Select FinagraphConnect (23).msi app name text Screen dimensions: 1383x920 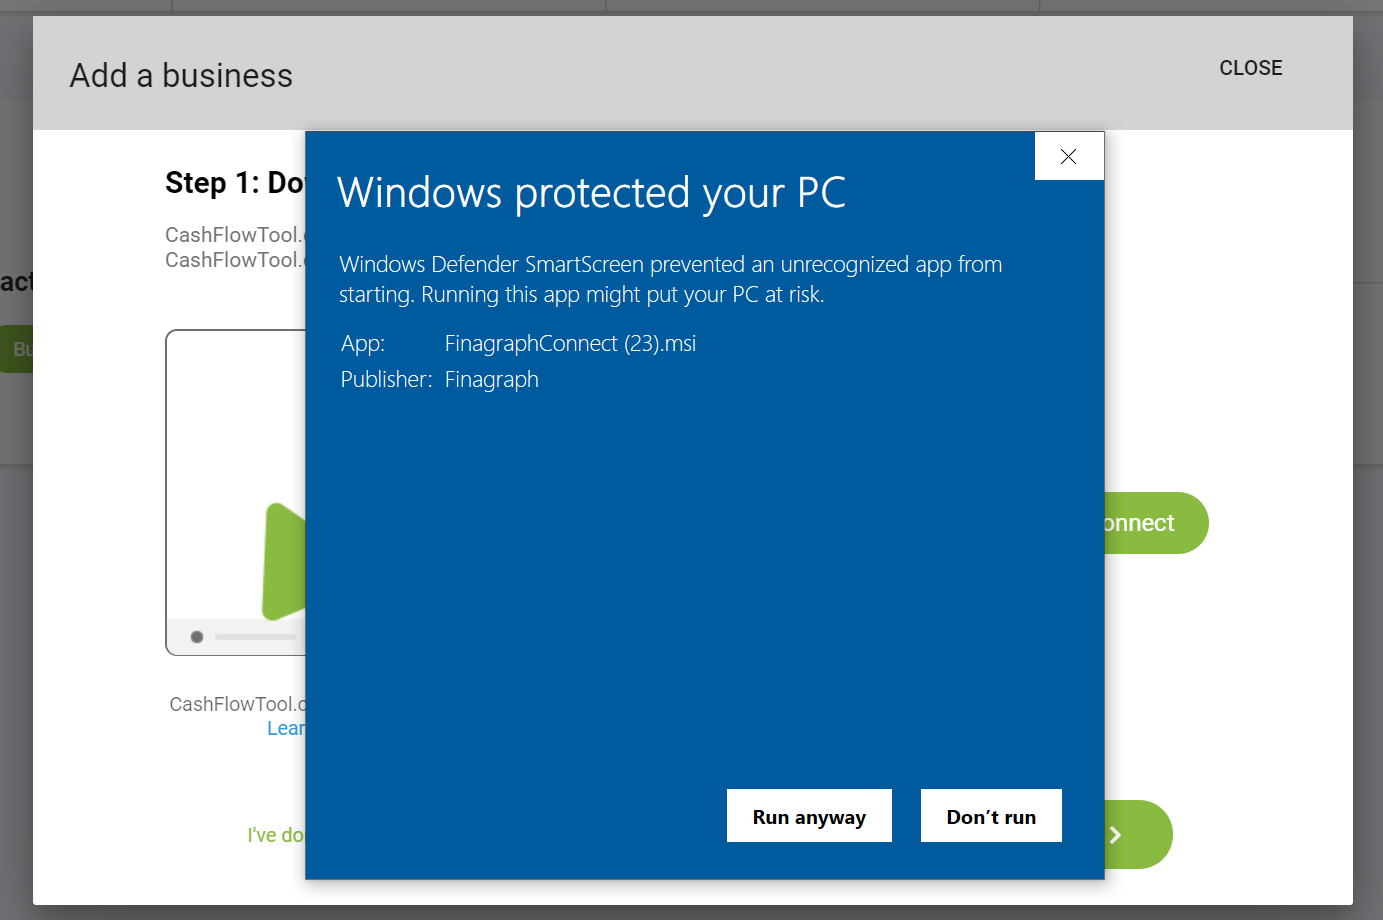point(570,344)
